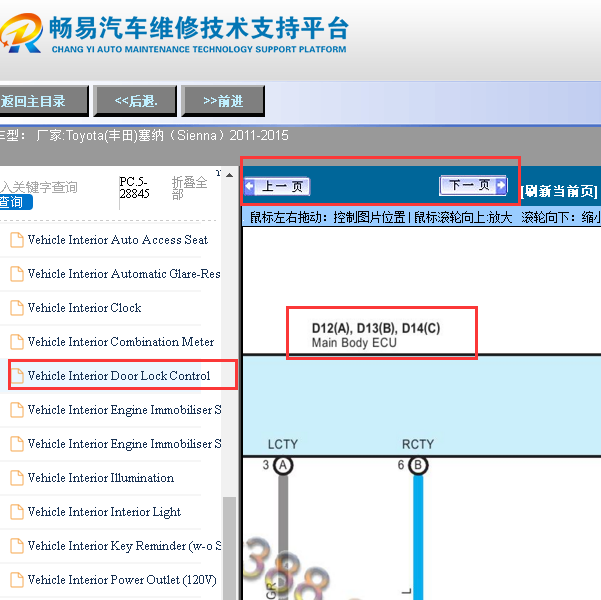The image size is (601, 600).
Task: Click the blue wire below connector B
Action: [x=418, y=537]
